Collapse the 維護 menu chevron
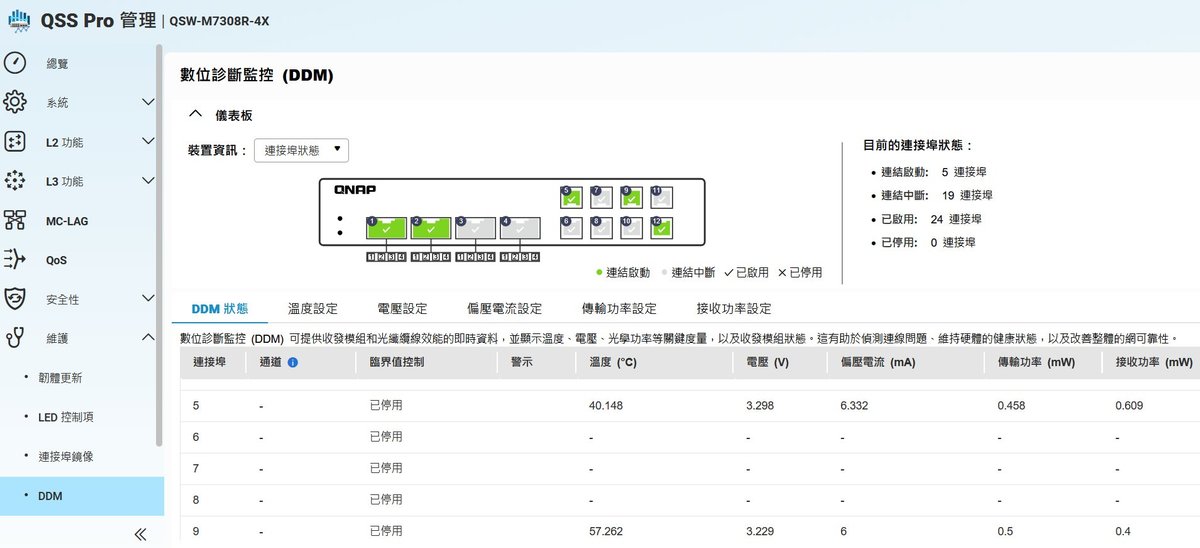 [x=148, y=338]
